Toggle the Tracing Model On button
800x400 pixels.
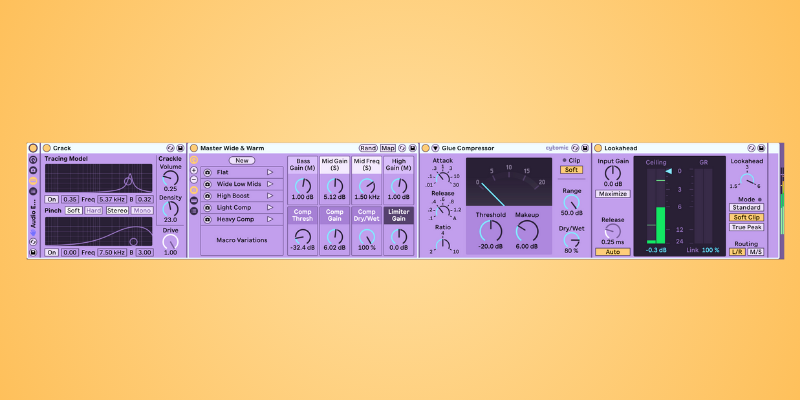(52, 199)
